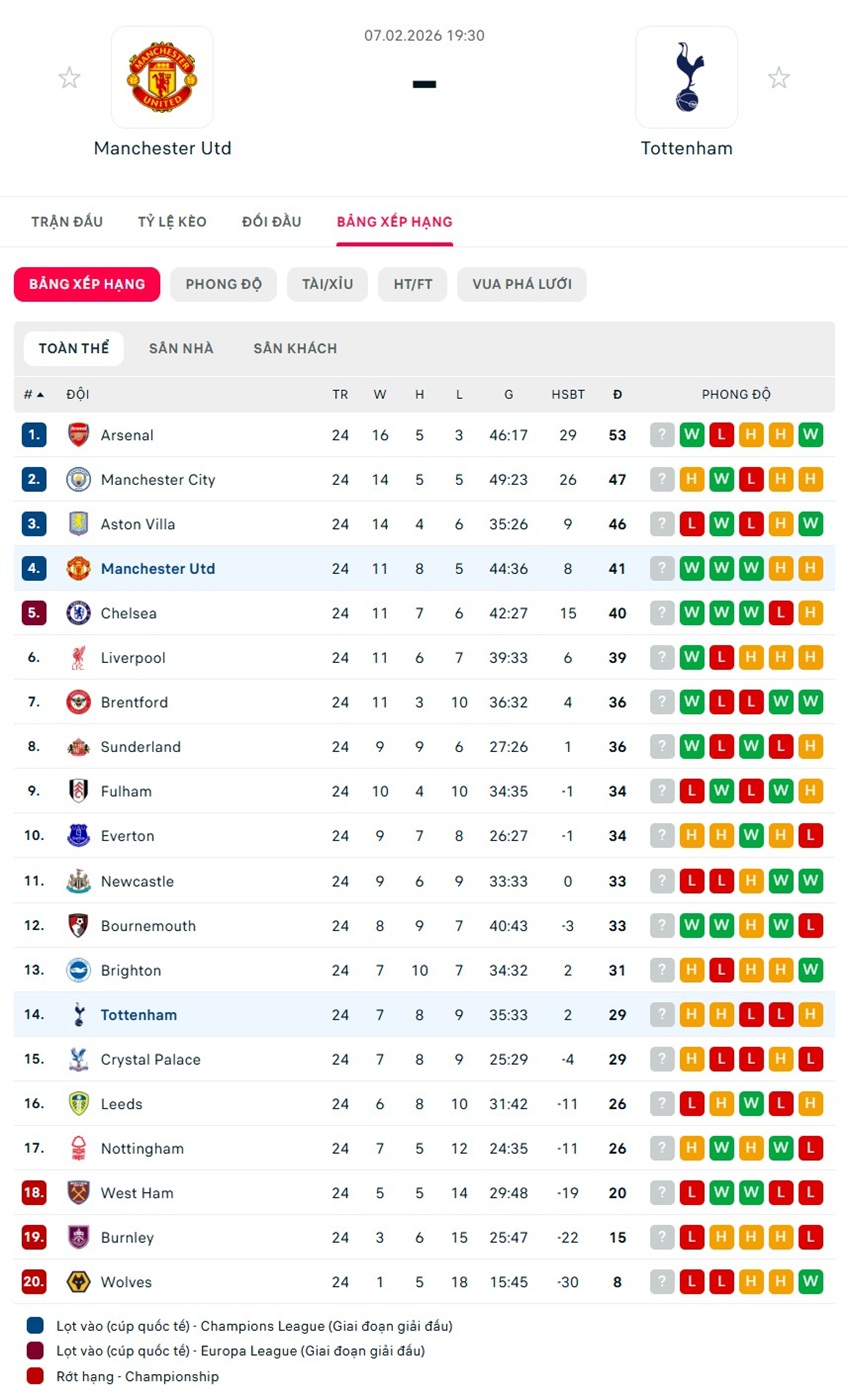The image size is (850, 1400).
Task: Click the Newcastle crest in the standings
Action: coord(78,881)
